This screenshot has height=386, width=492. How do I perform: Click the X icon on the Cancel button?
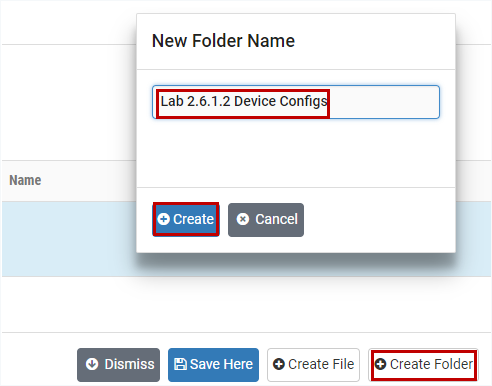pos(243,219)
